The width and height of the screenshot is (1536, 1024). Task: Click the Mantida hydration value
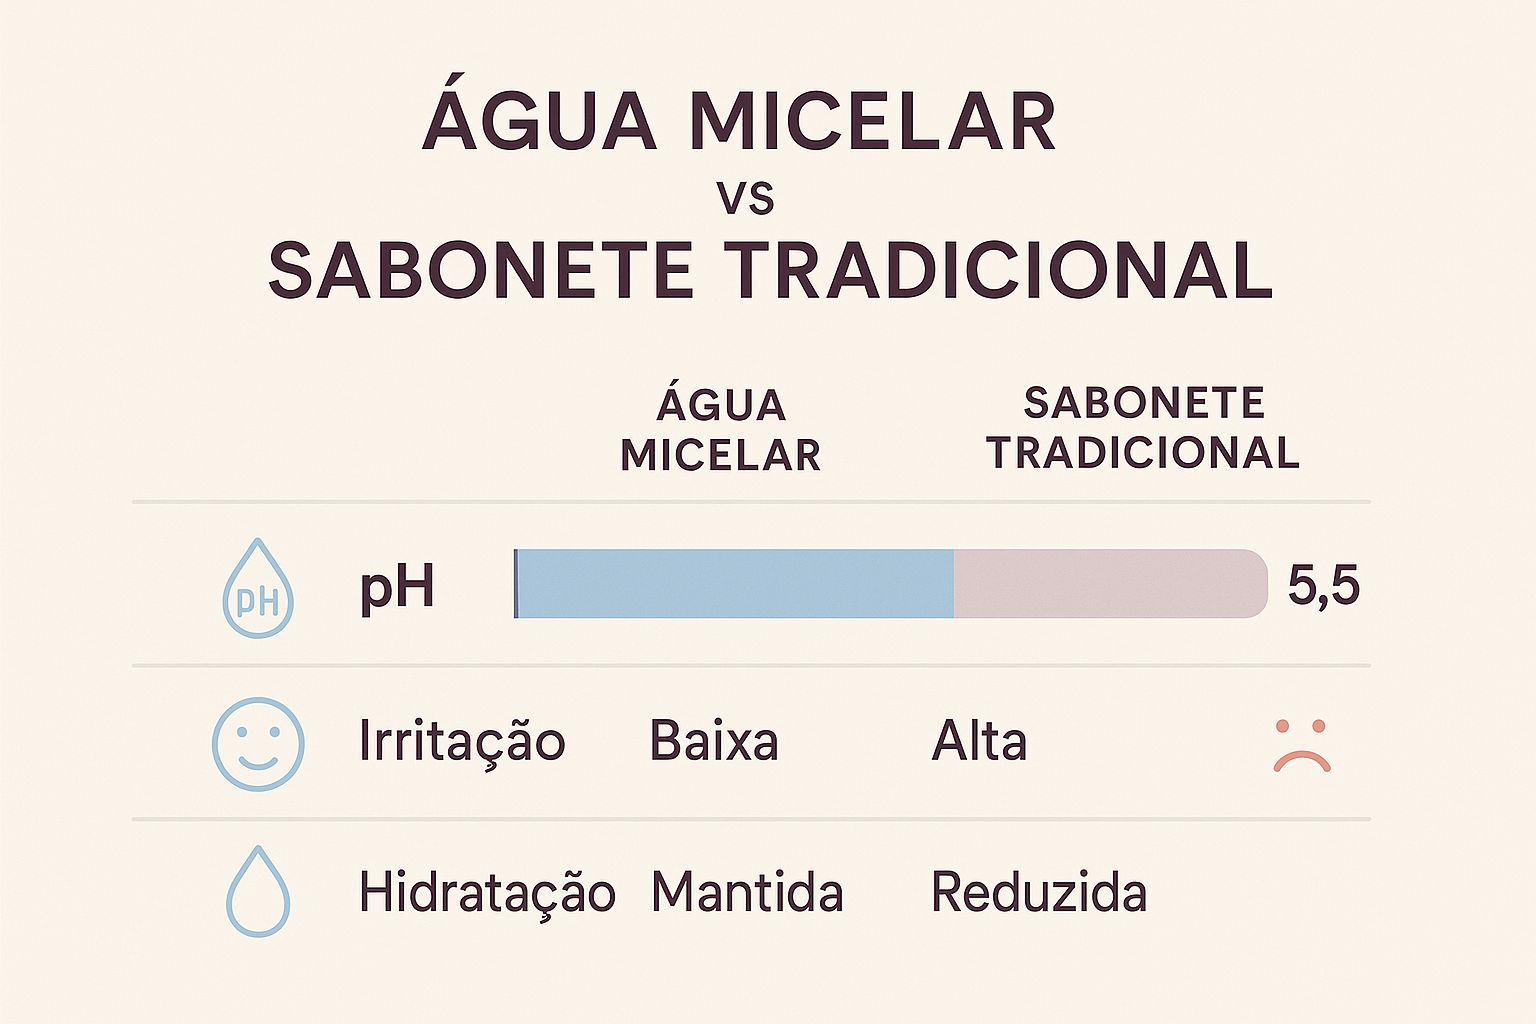(x=747, y=892)
